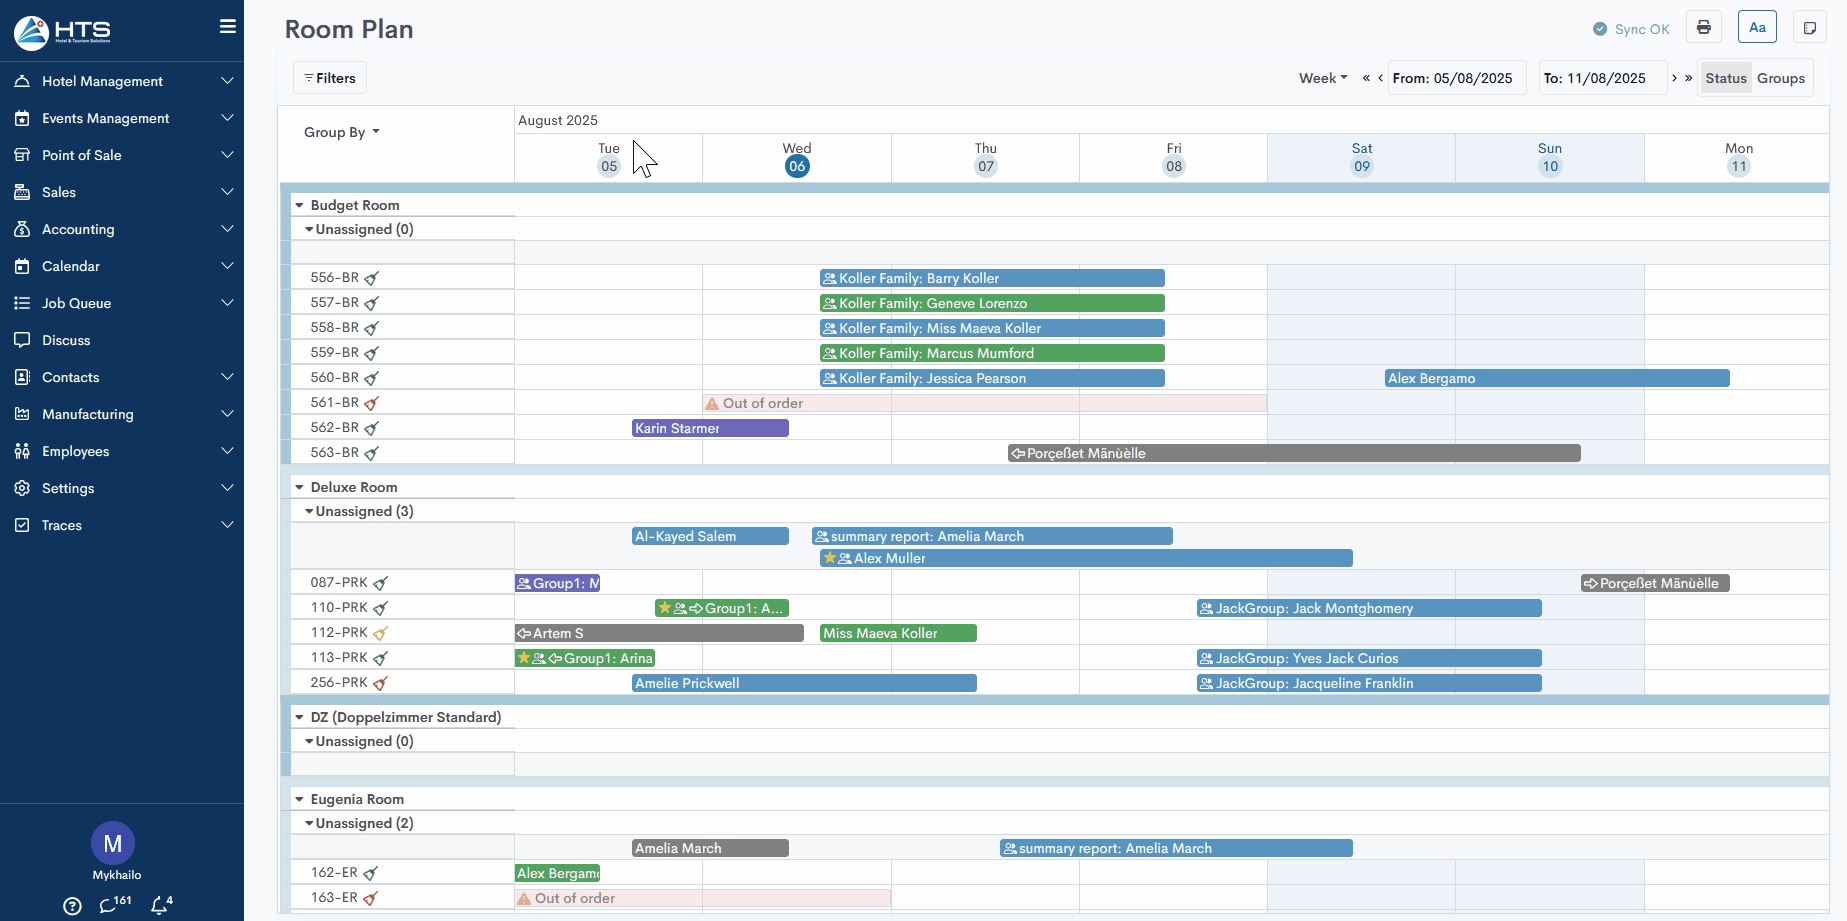Image resolution: width=1847 pixels, height=921 pixels.
Task: Switch to Groups view toggle
Action: [x=1780, y=78]
